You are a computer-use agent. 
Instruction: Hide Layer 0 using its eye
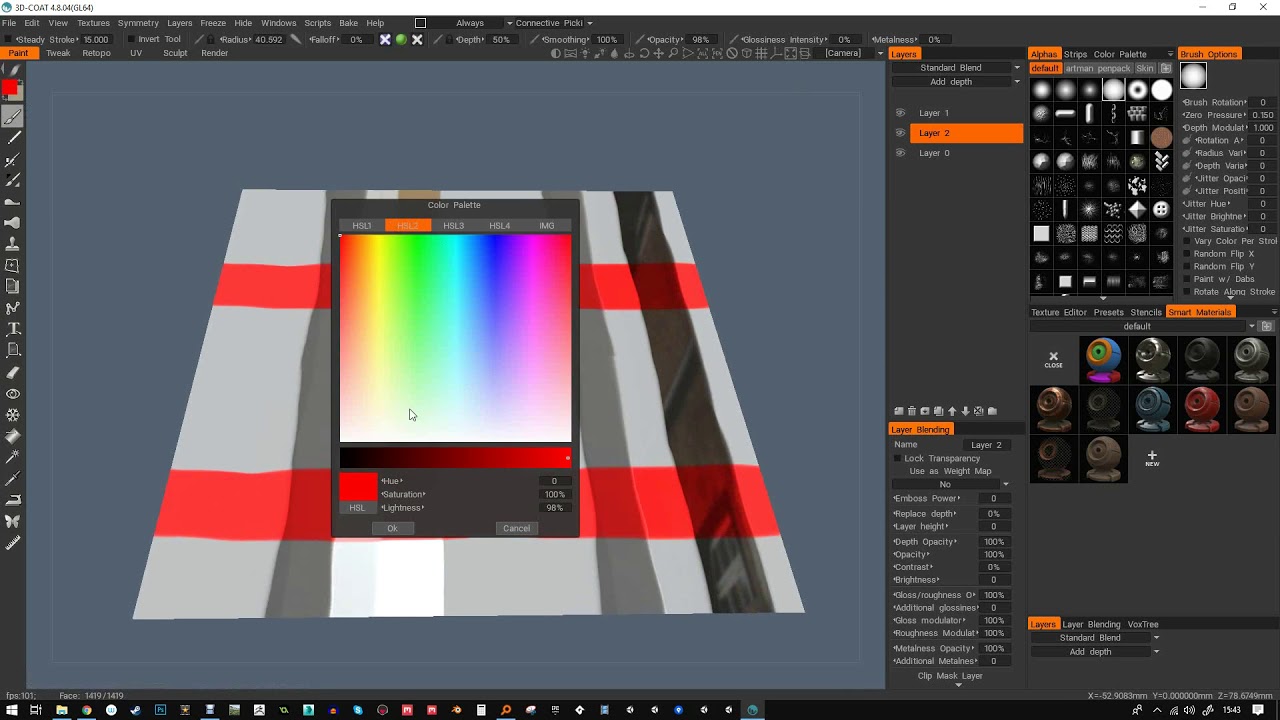pos(900,153)
